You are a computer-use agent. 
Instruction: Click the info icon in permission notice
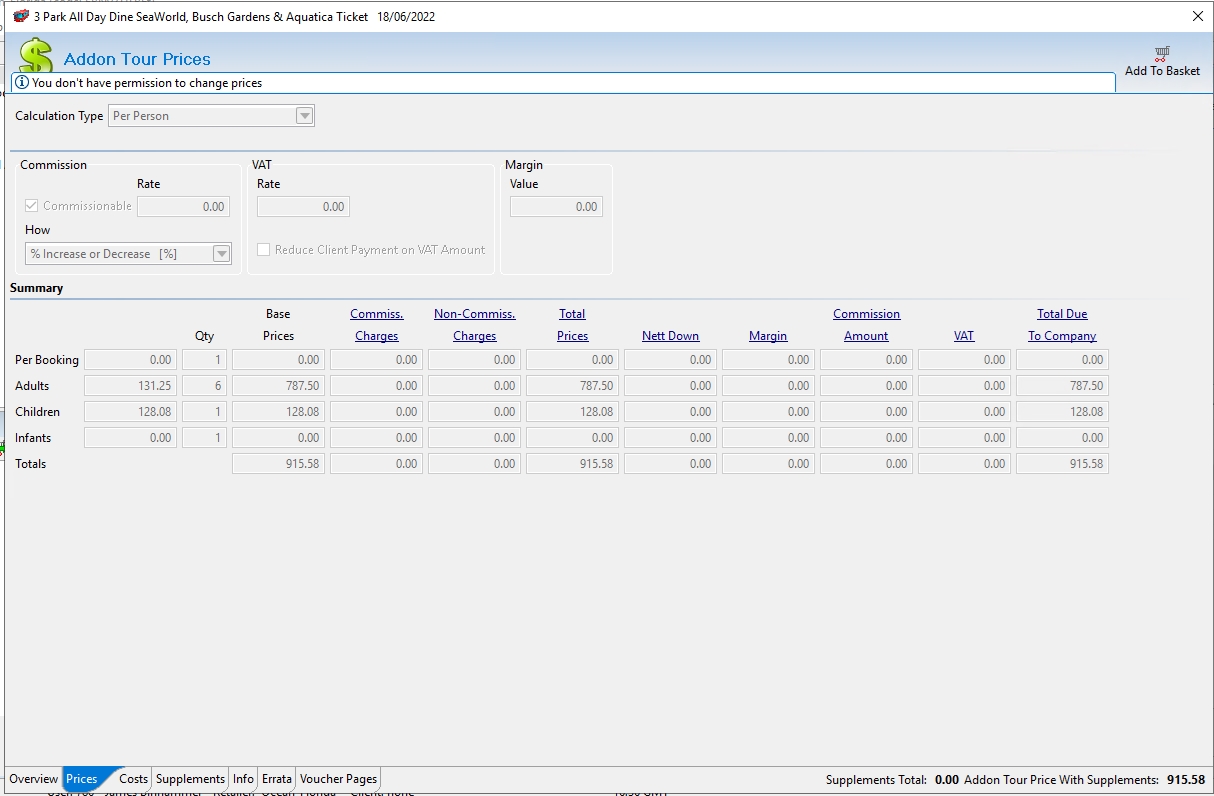22,83
